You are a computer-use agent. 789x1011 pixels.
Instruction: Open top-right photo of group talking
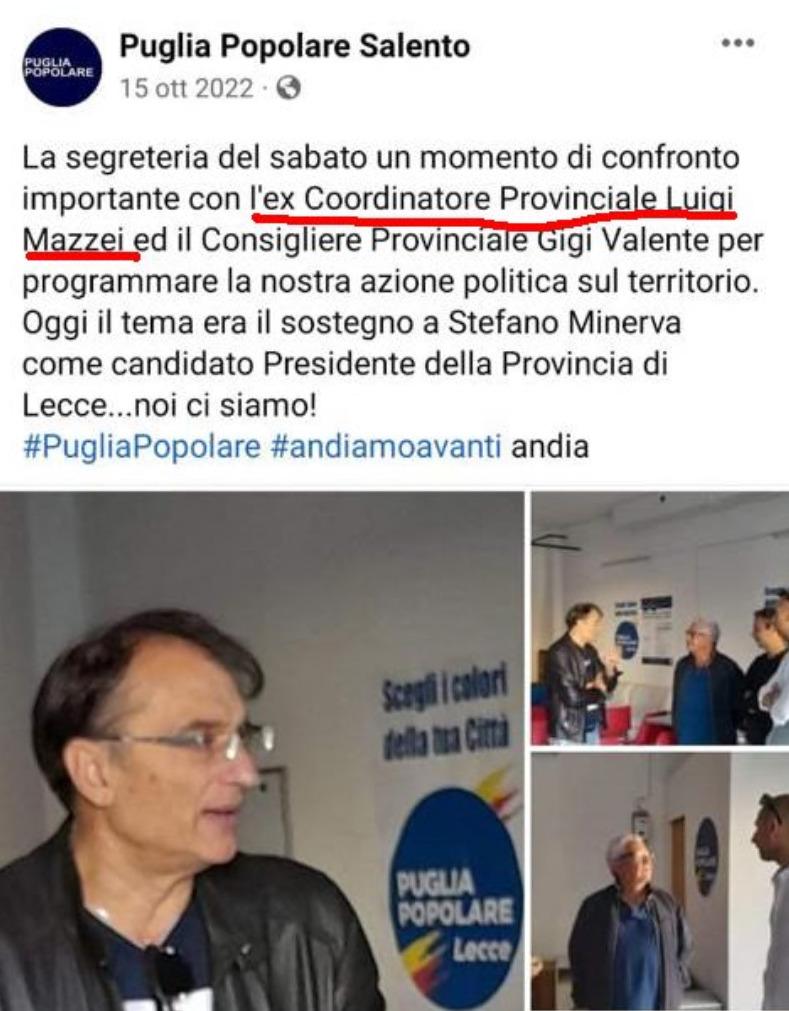pyautogui.click(x=660, y=618)
